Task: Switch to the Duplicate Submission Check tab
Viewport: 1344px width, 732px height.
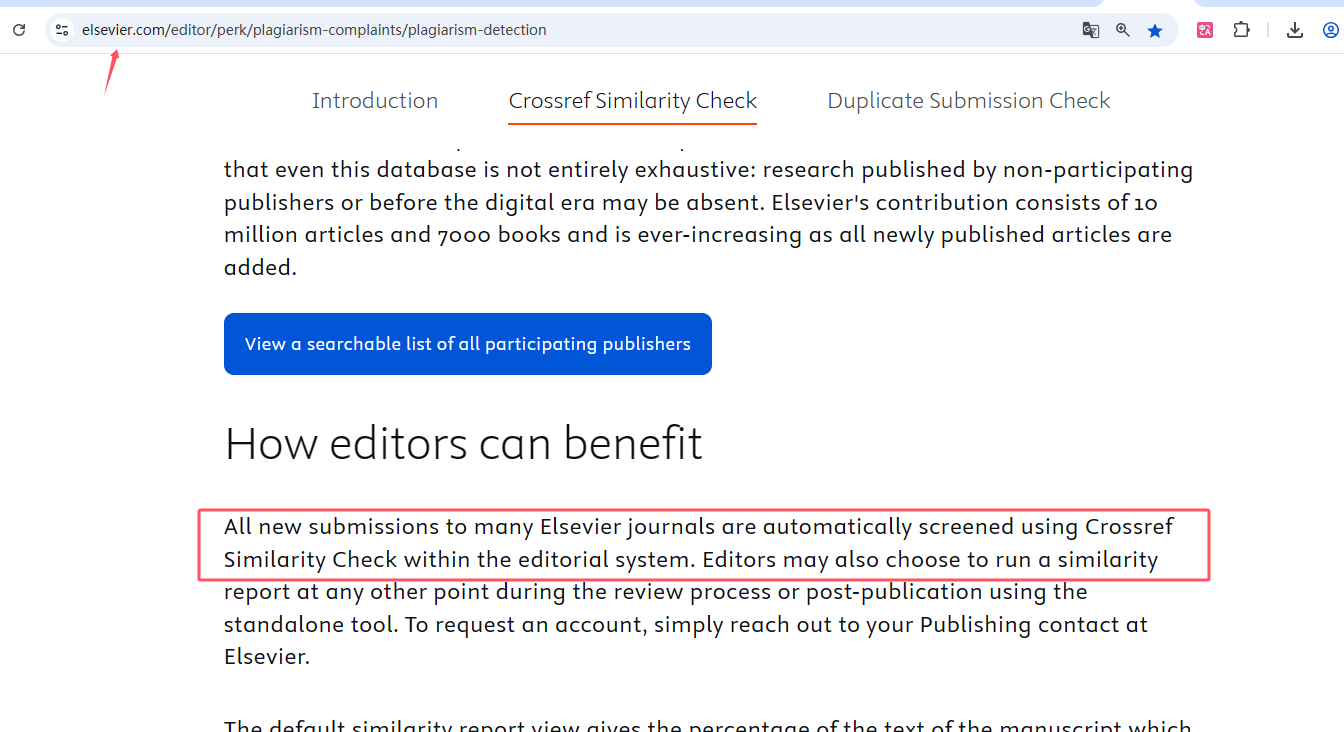Action: (969, 101)
